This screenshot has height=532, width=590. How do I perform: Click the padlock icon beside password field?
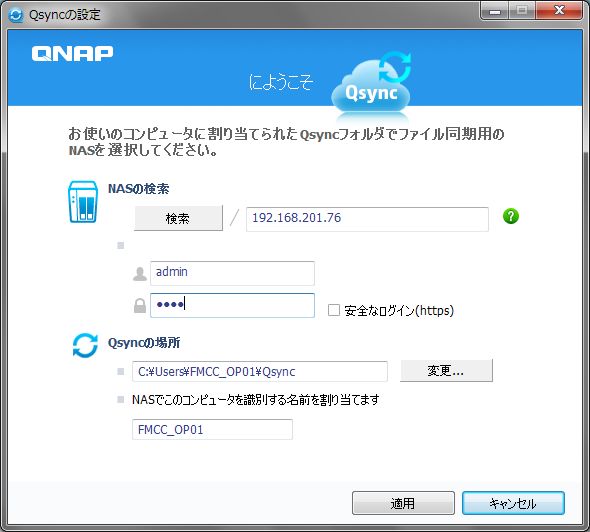140,306
